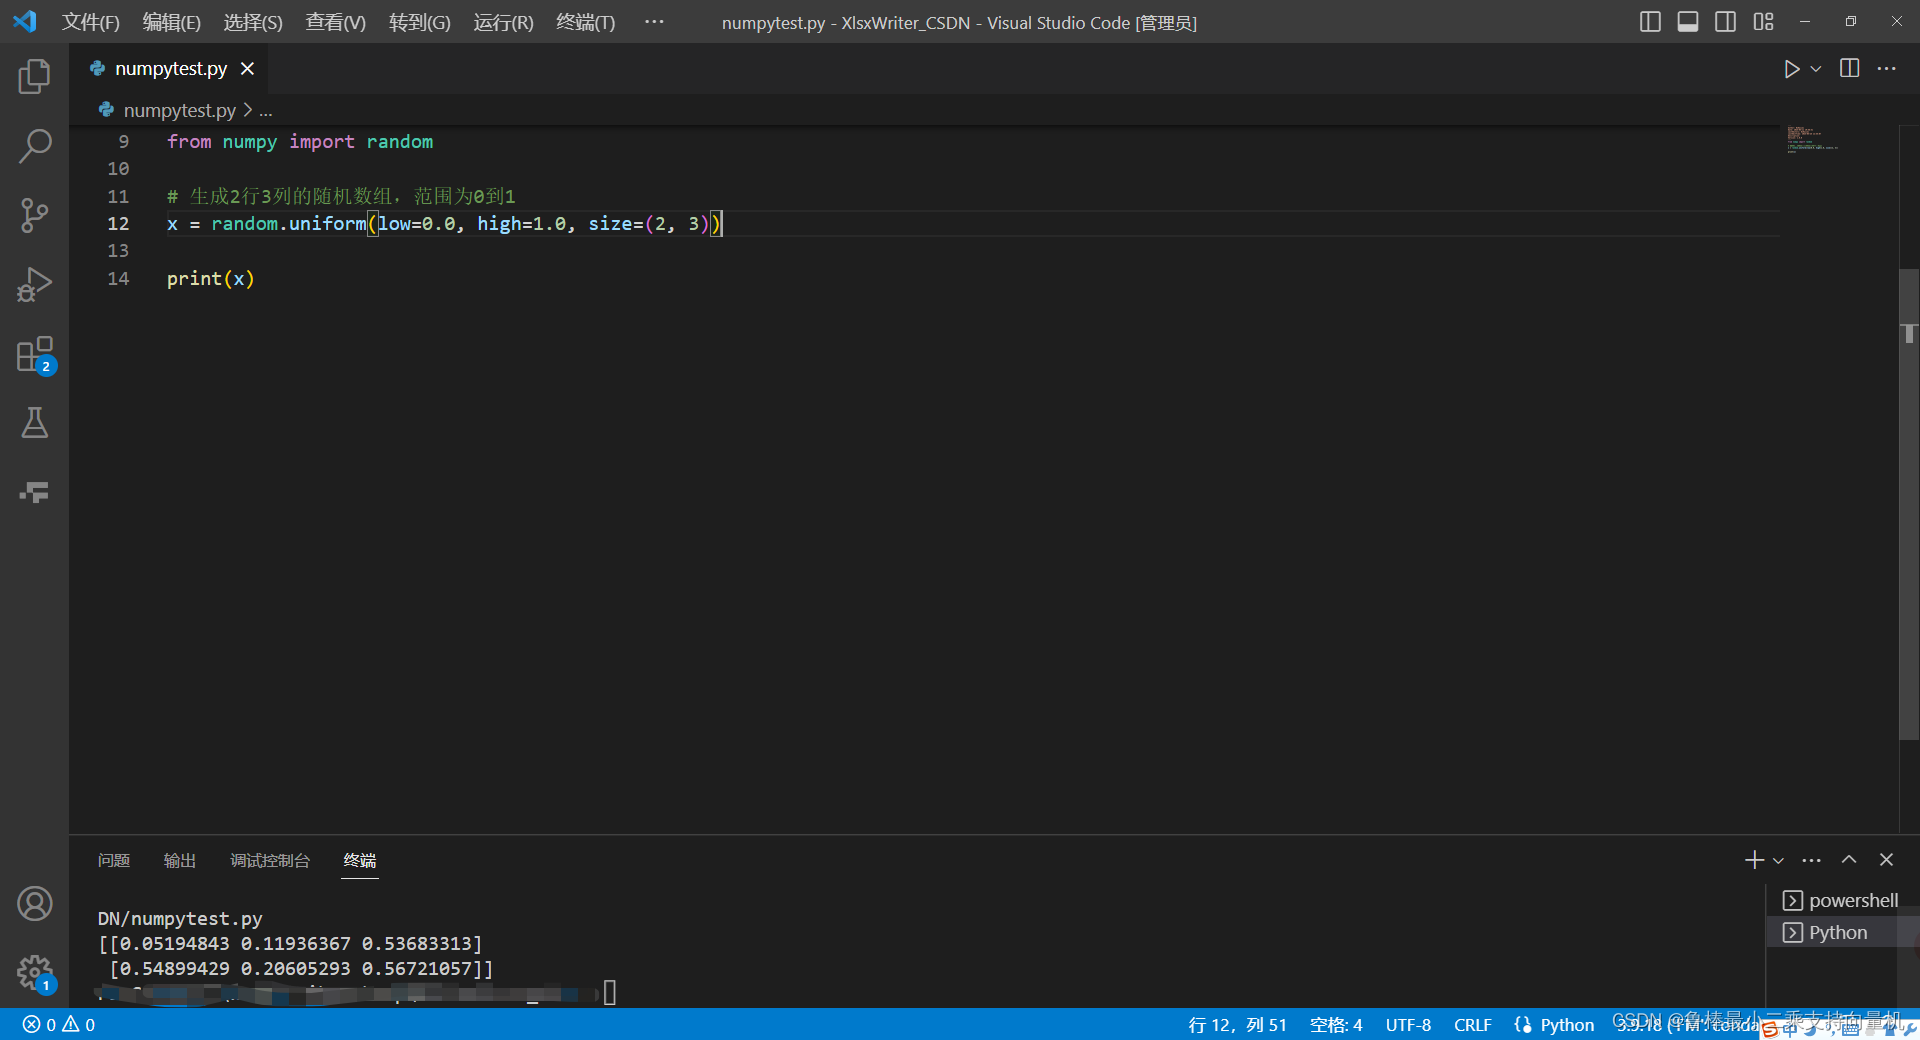Open terminal panel More Actions ellipsis
1920x1040 pixels.
[1812, 860]
